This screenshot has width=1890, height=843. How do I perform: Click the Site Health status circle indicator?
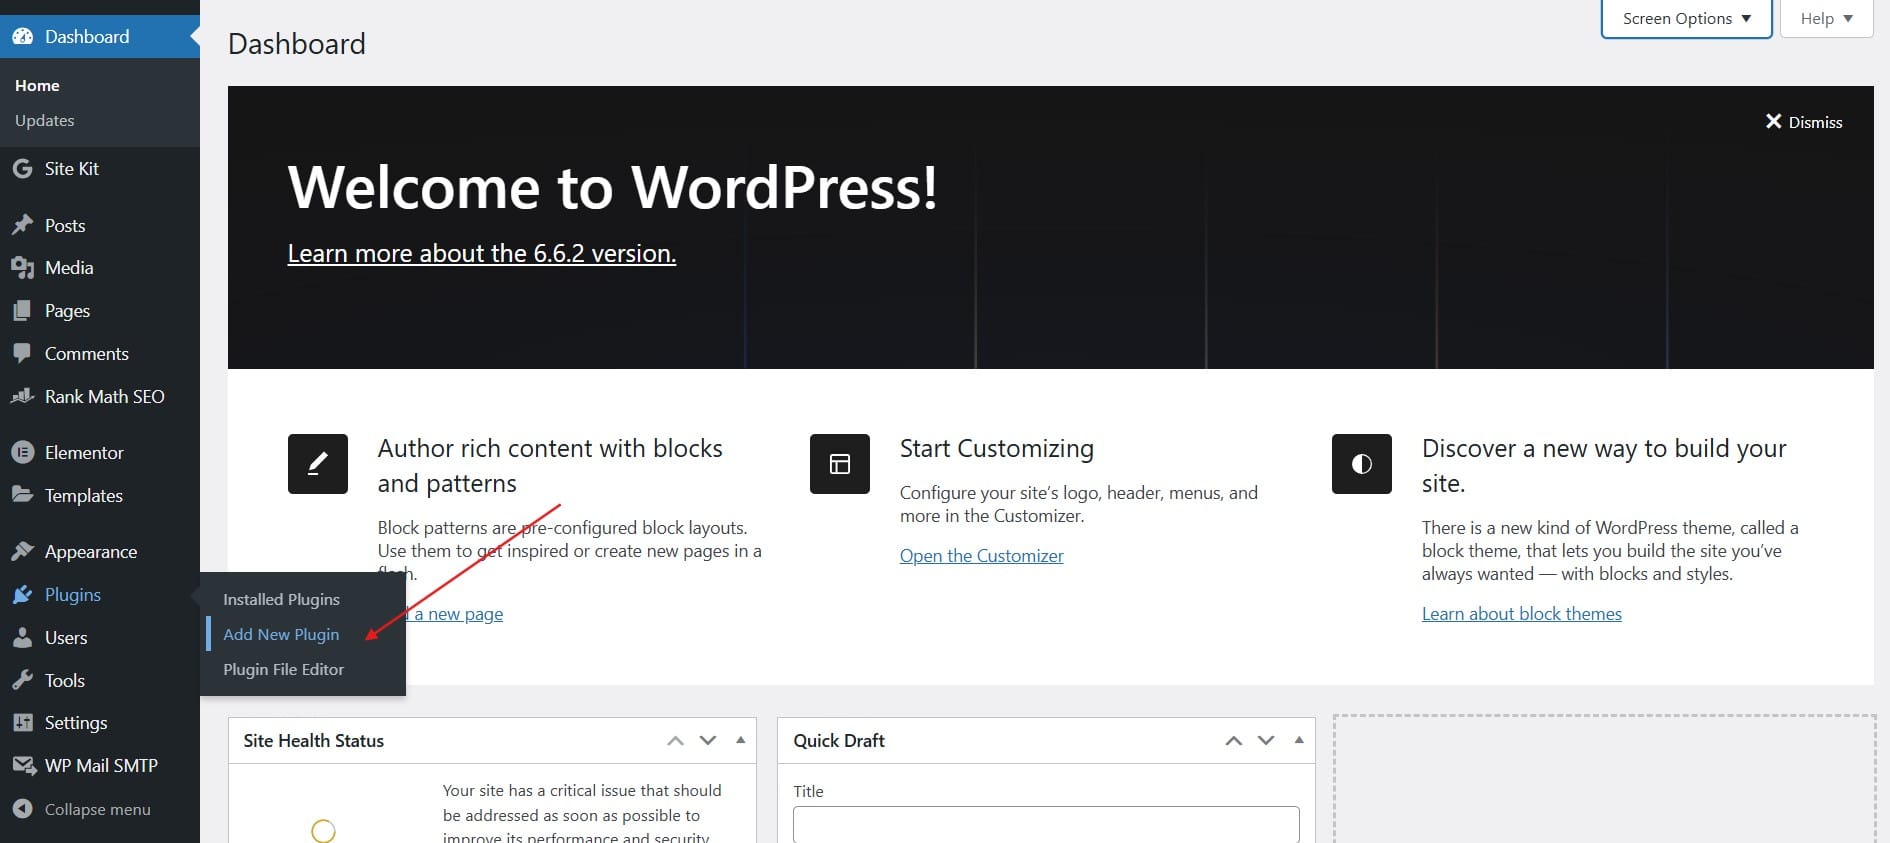tap(323, 830)
